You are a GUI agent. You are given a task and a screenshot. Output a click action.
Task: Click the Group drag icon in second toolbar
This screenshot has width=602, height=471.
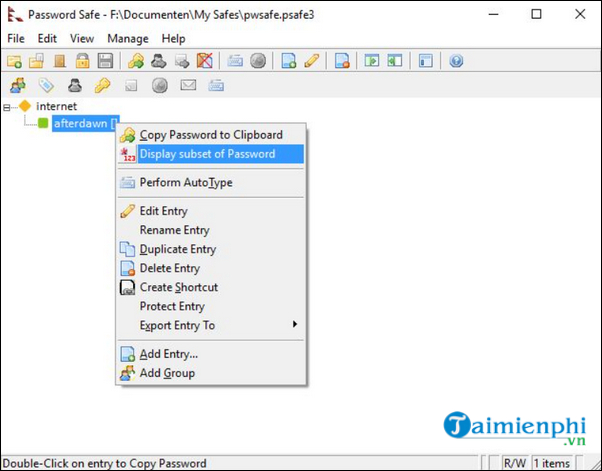click(18, 85)
